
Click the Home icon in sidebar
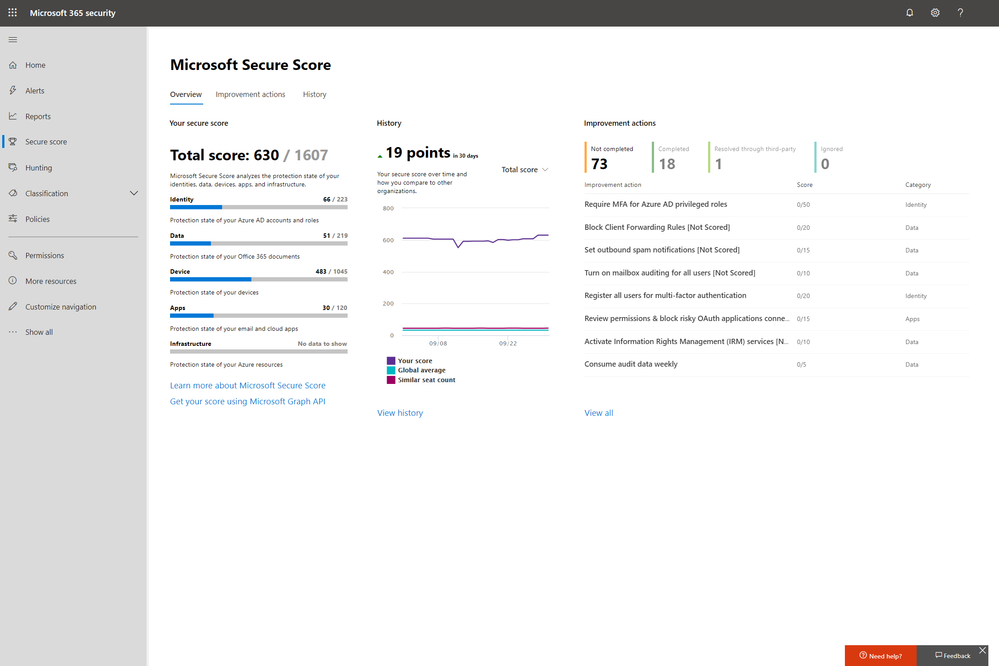coord(13,65)
